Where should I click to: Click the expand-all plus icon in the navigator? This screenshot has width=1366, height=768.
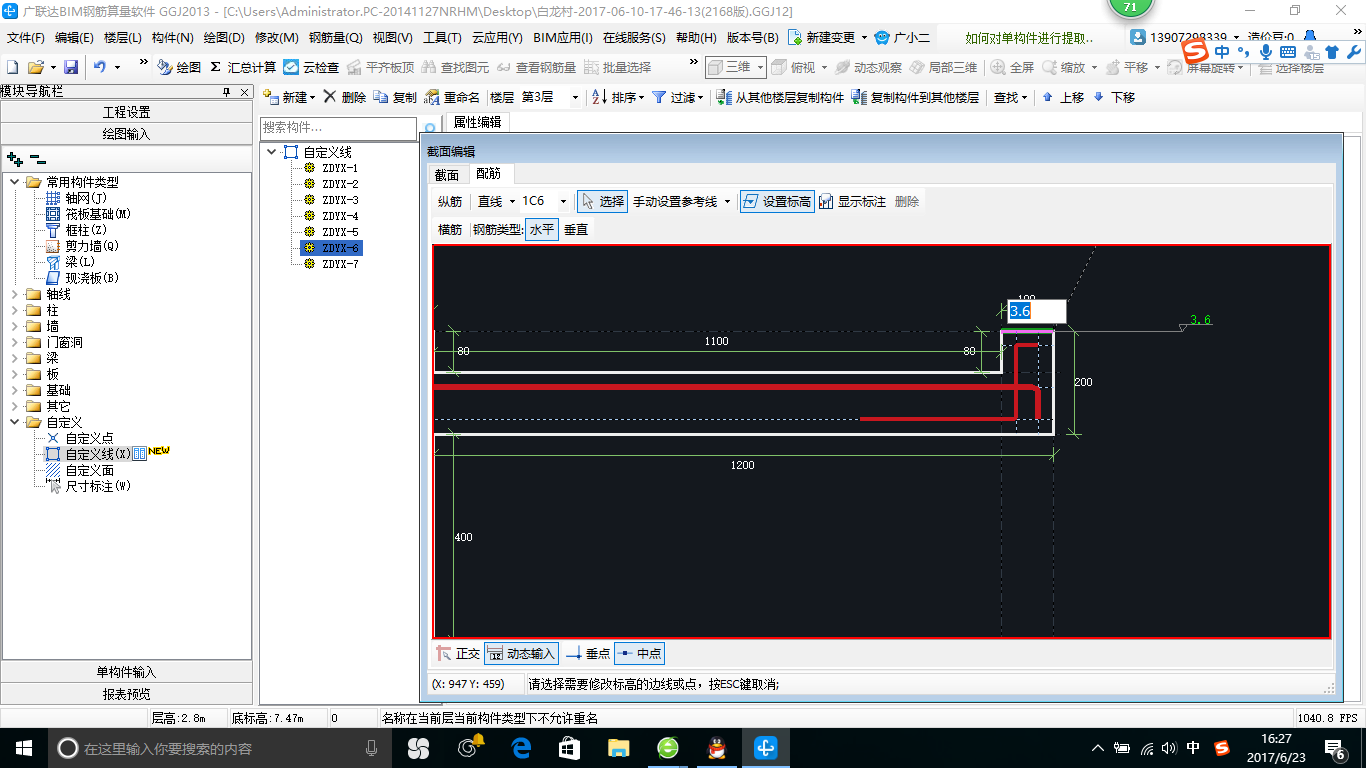15,158
